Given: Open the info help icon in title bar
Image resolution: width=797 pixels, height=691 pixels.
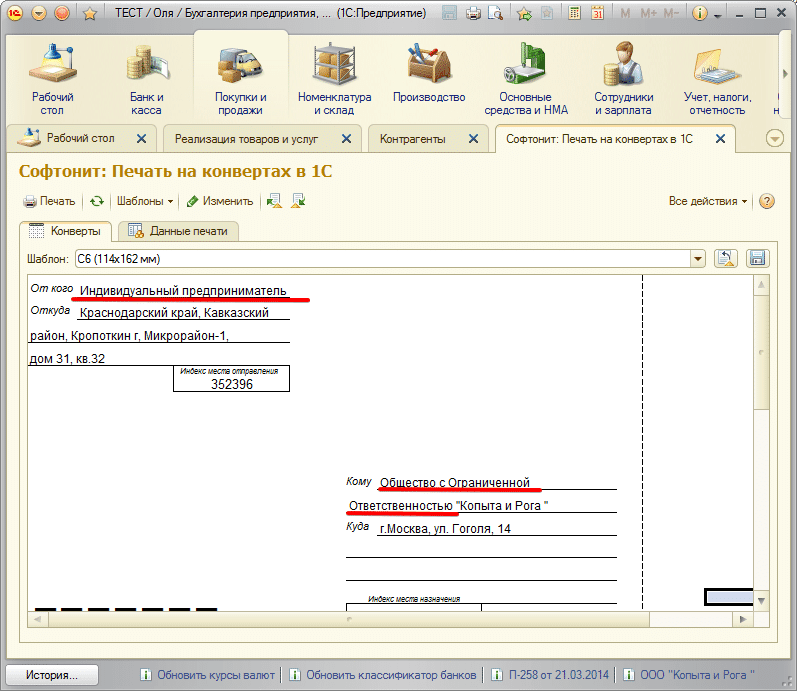Looking at the screenshot, I should [x=700, y=13].
